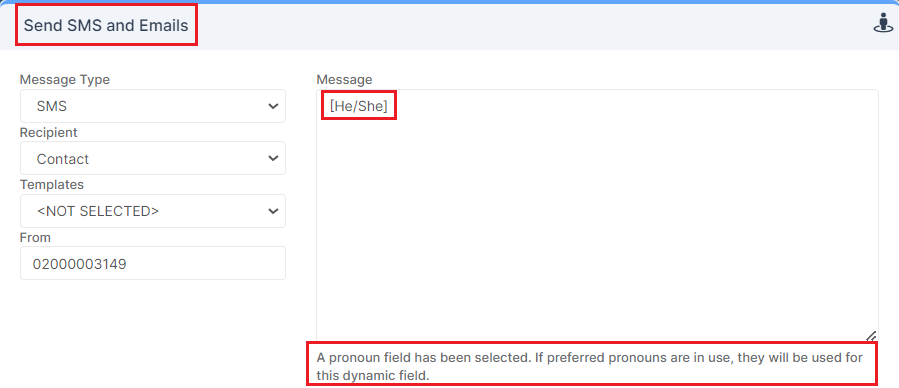Open the Message Type dropdown showing SMS

pyautogui.click(x=153, y=106)
